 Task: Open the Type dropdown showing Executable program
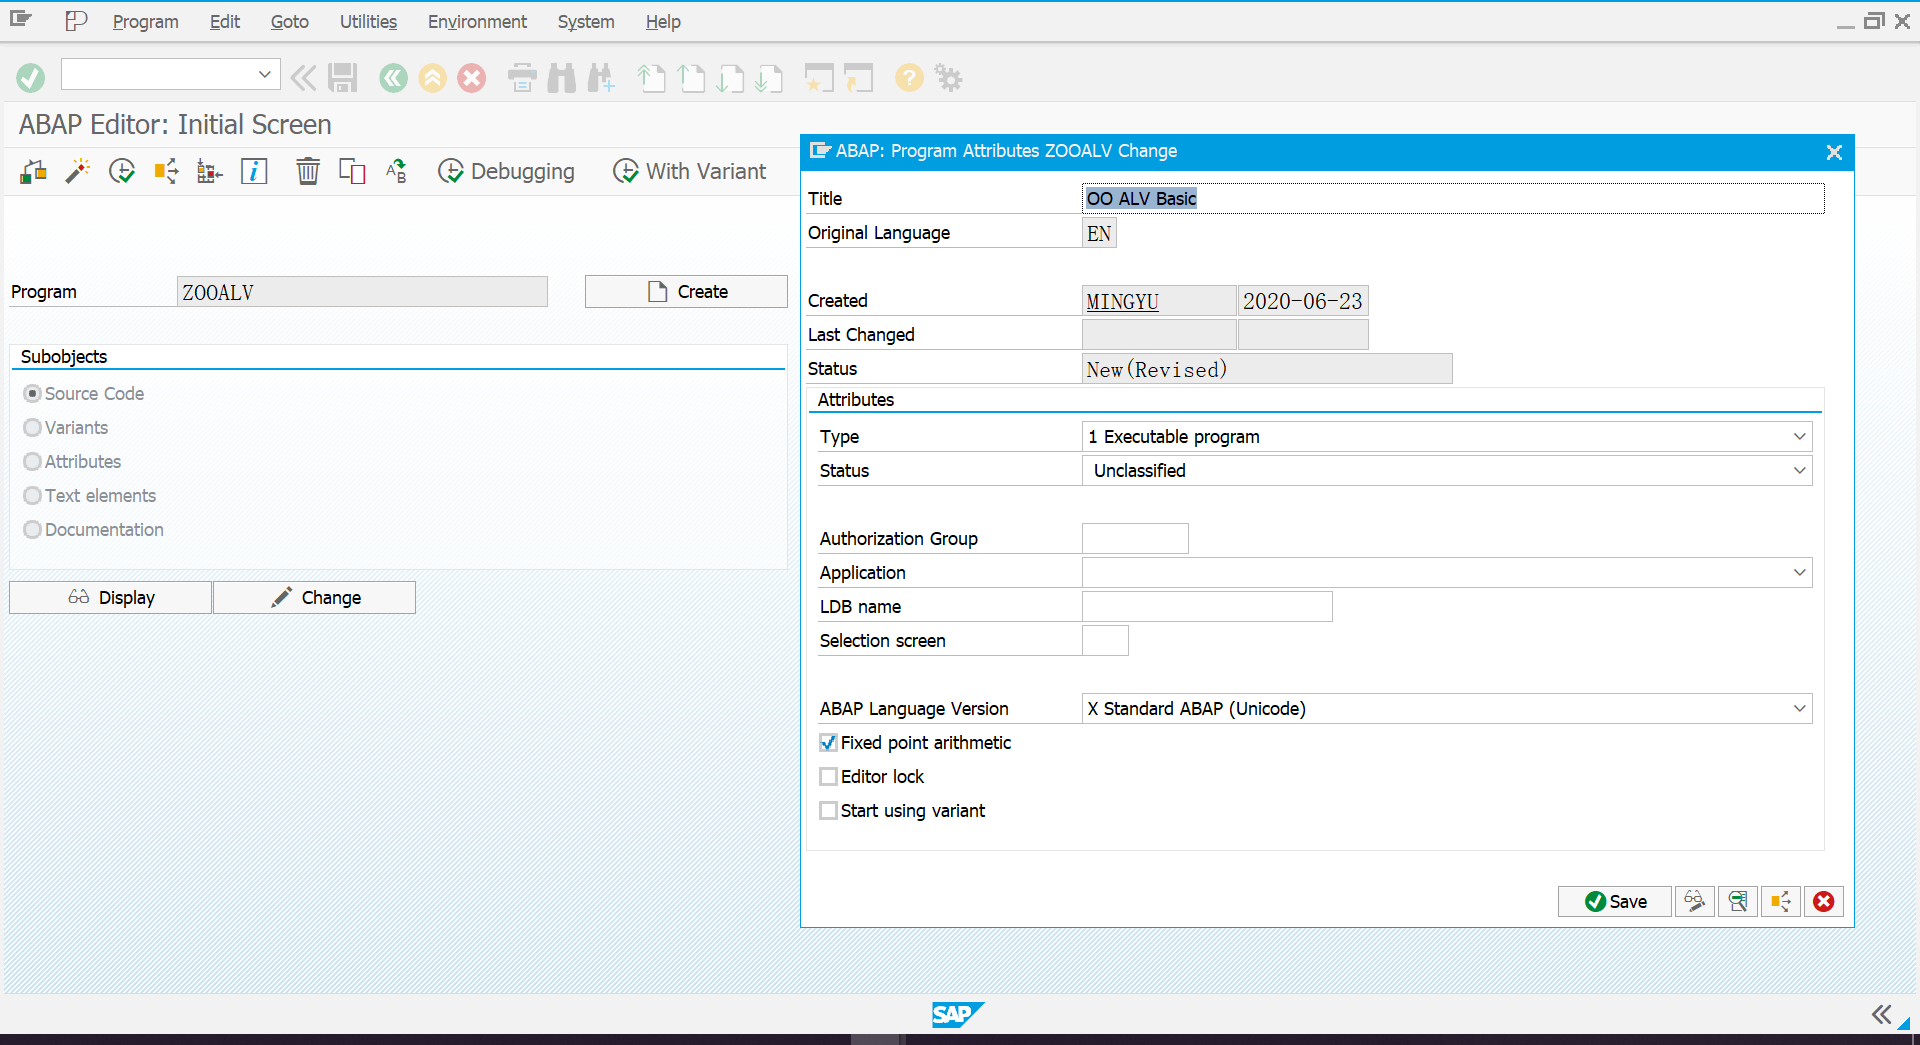click(x=1799, y=437)
